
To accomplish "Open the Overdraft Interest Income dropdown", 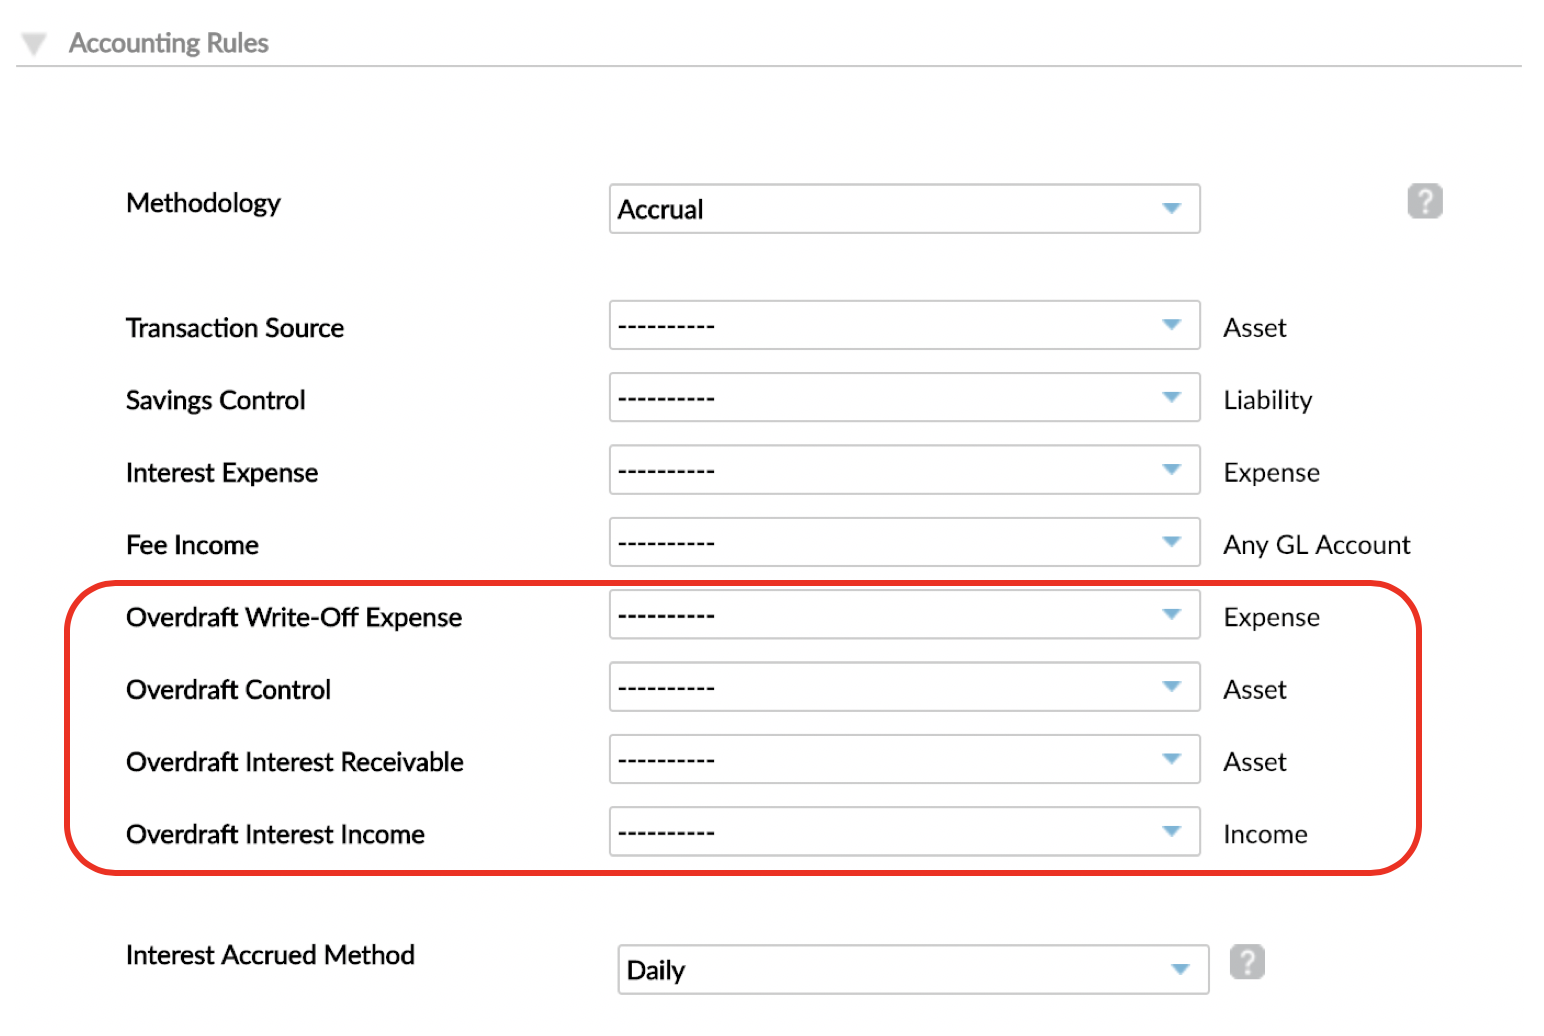I will pyautogui.click(x=904, y=831).
